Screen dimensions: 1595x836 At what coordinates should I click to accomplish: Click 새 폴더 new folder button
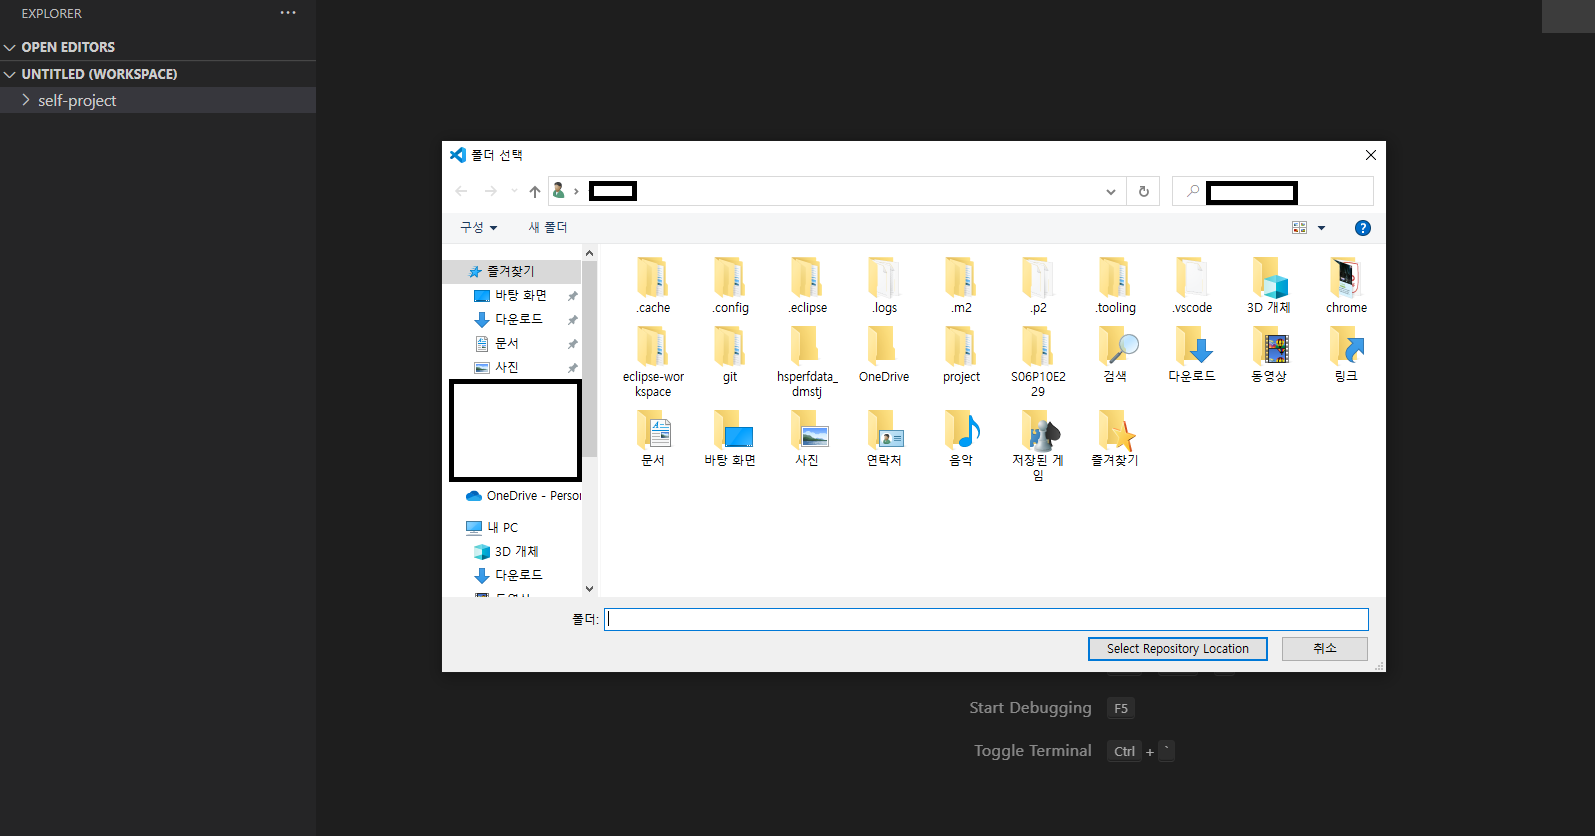(x=548, y=228)
